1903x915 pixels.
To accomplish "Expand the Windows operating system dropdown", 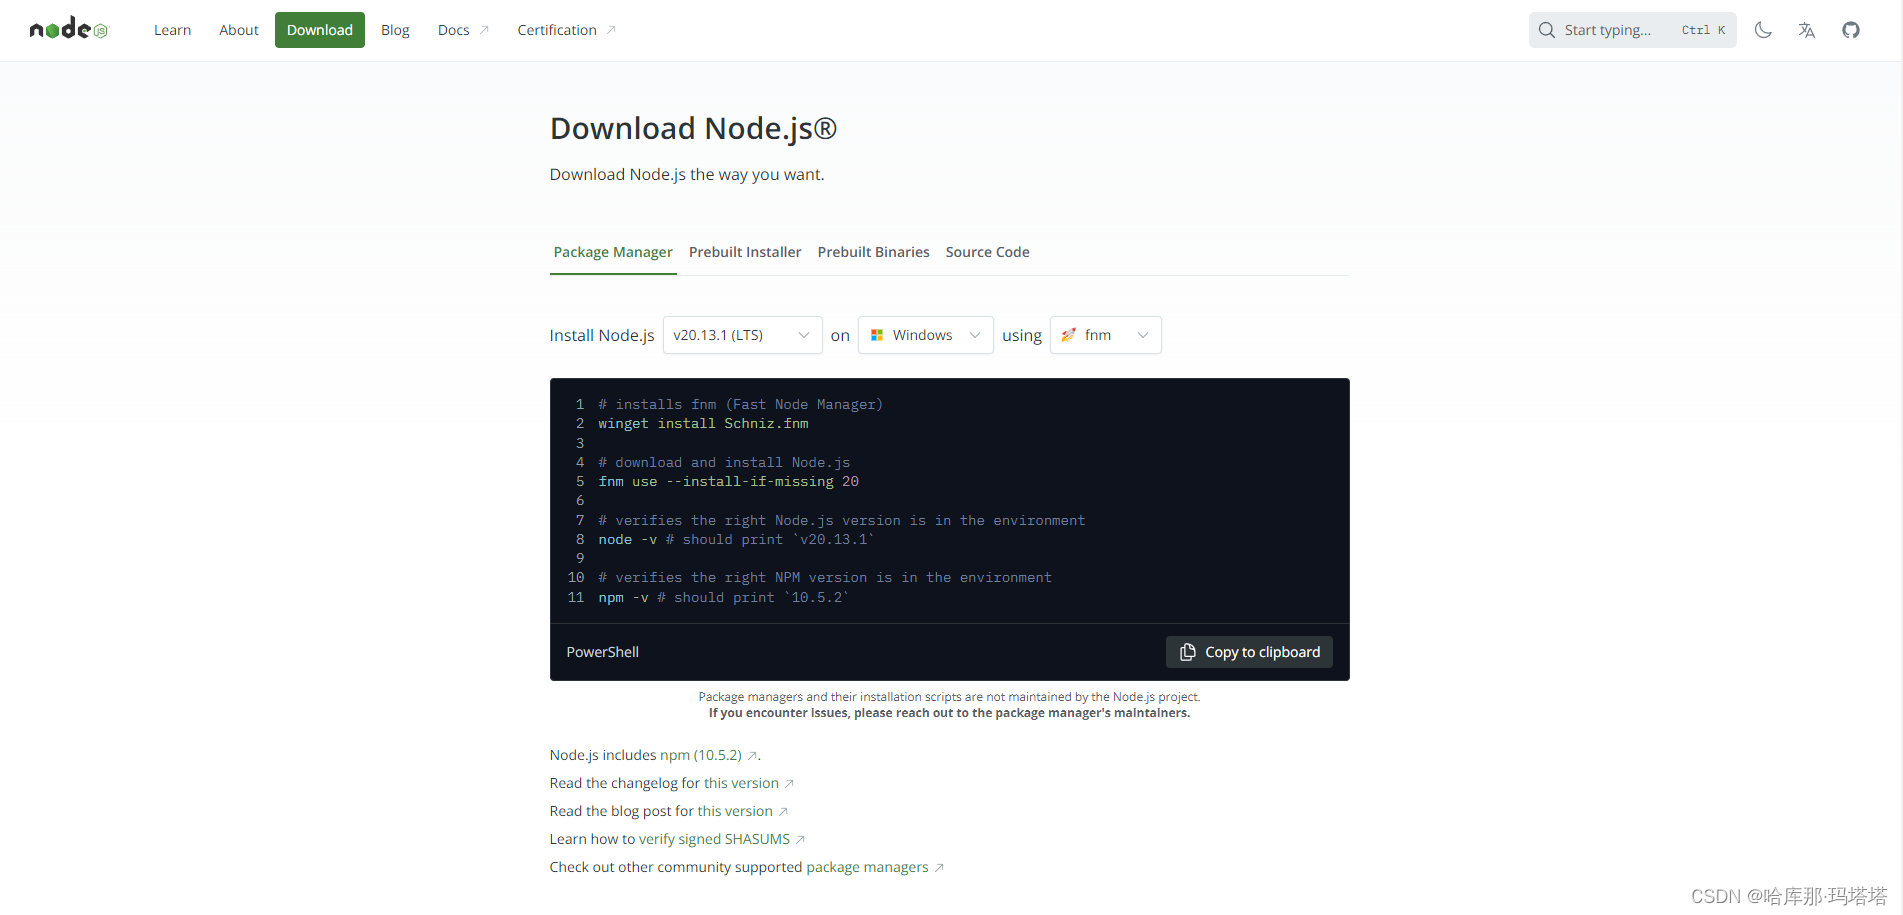I will (924, 334).
